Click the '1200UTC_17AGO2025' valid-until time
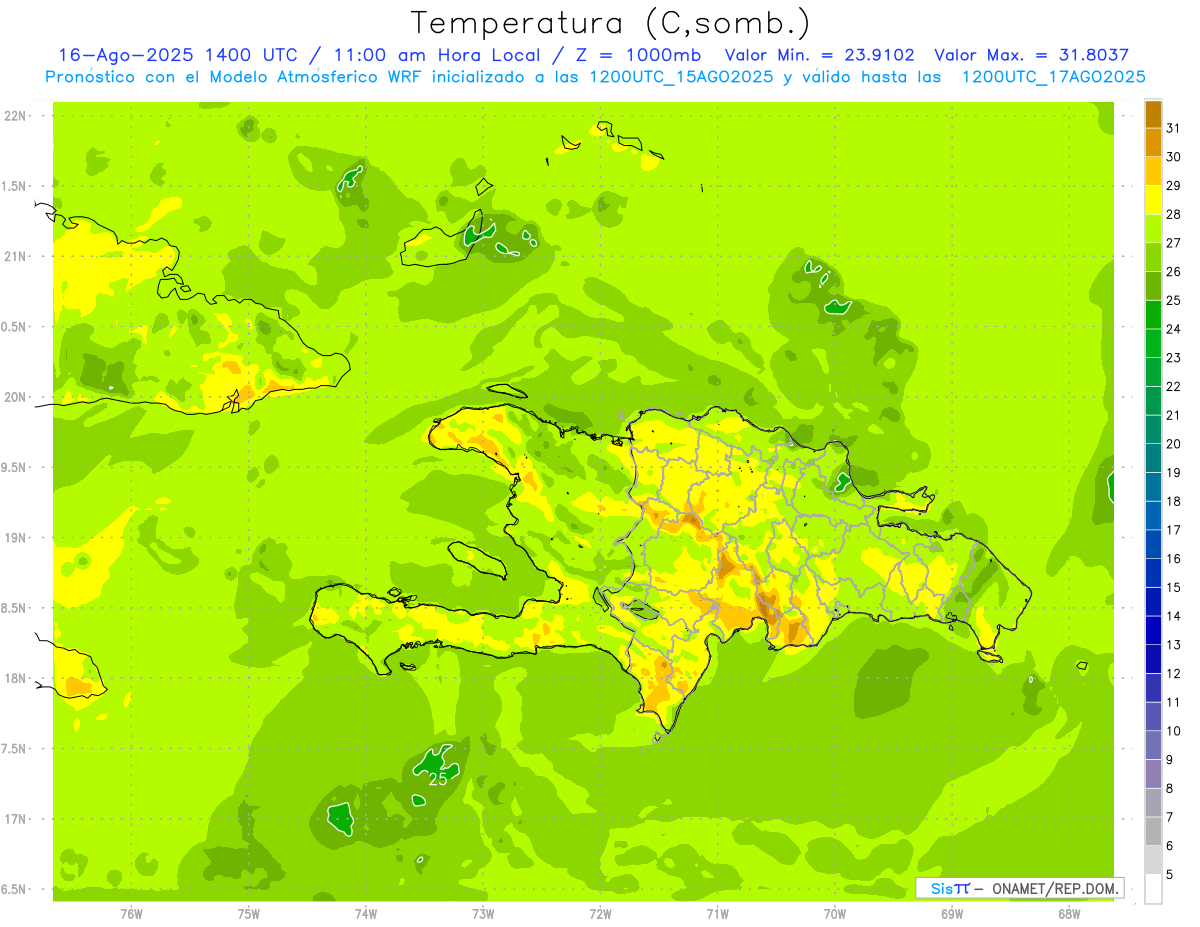 coord(1053,77)
